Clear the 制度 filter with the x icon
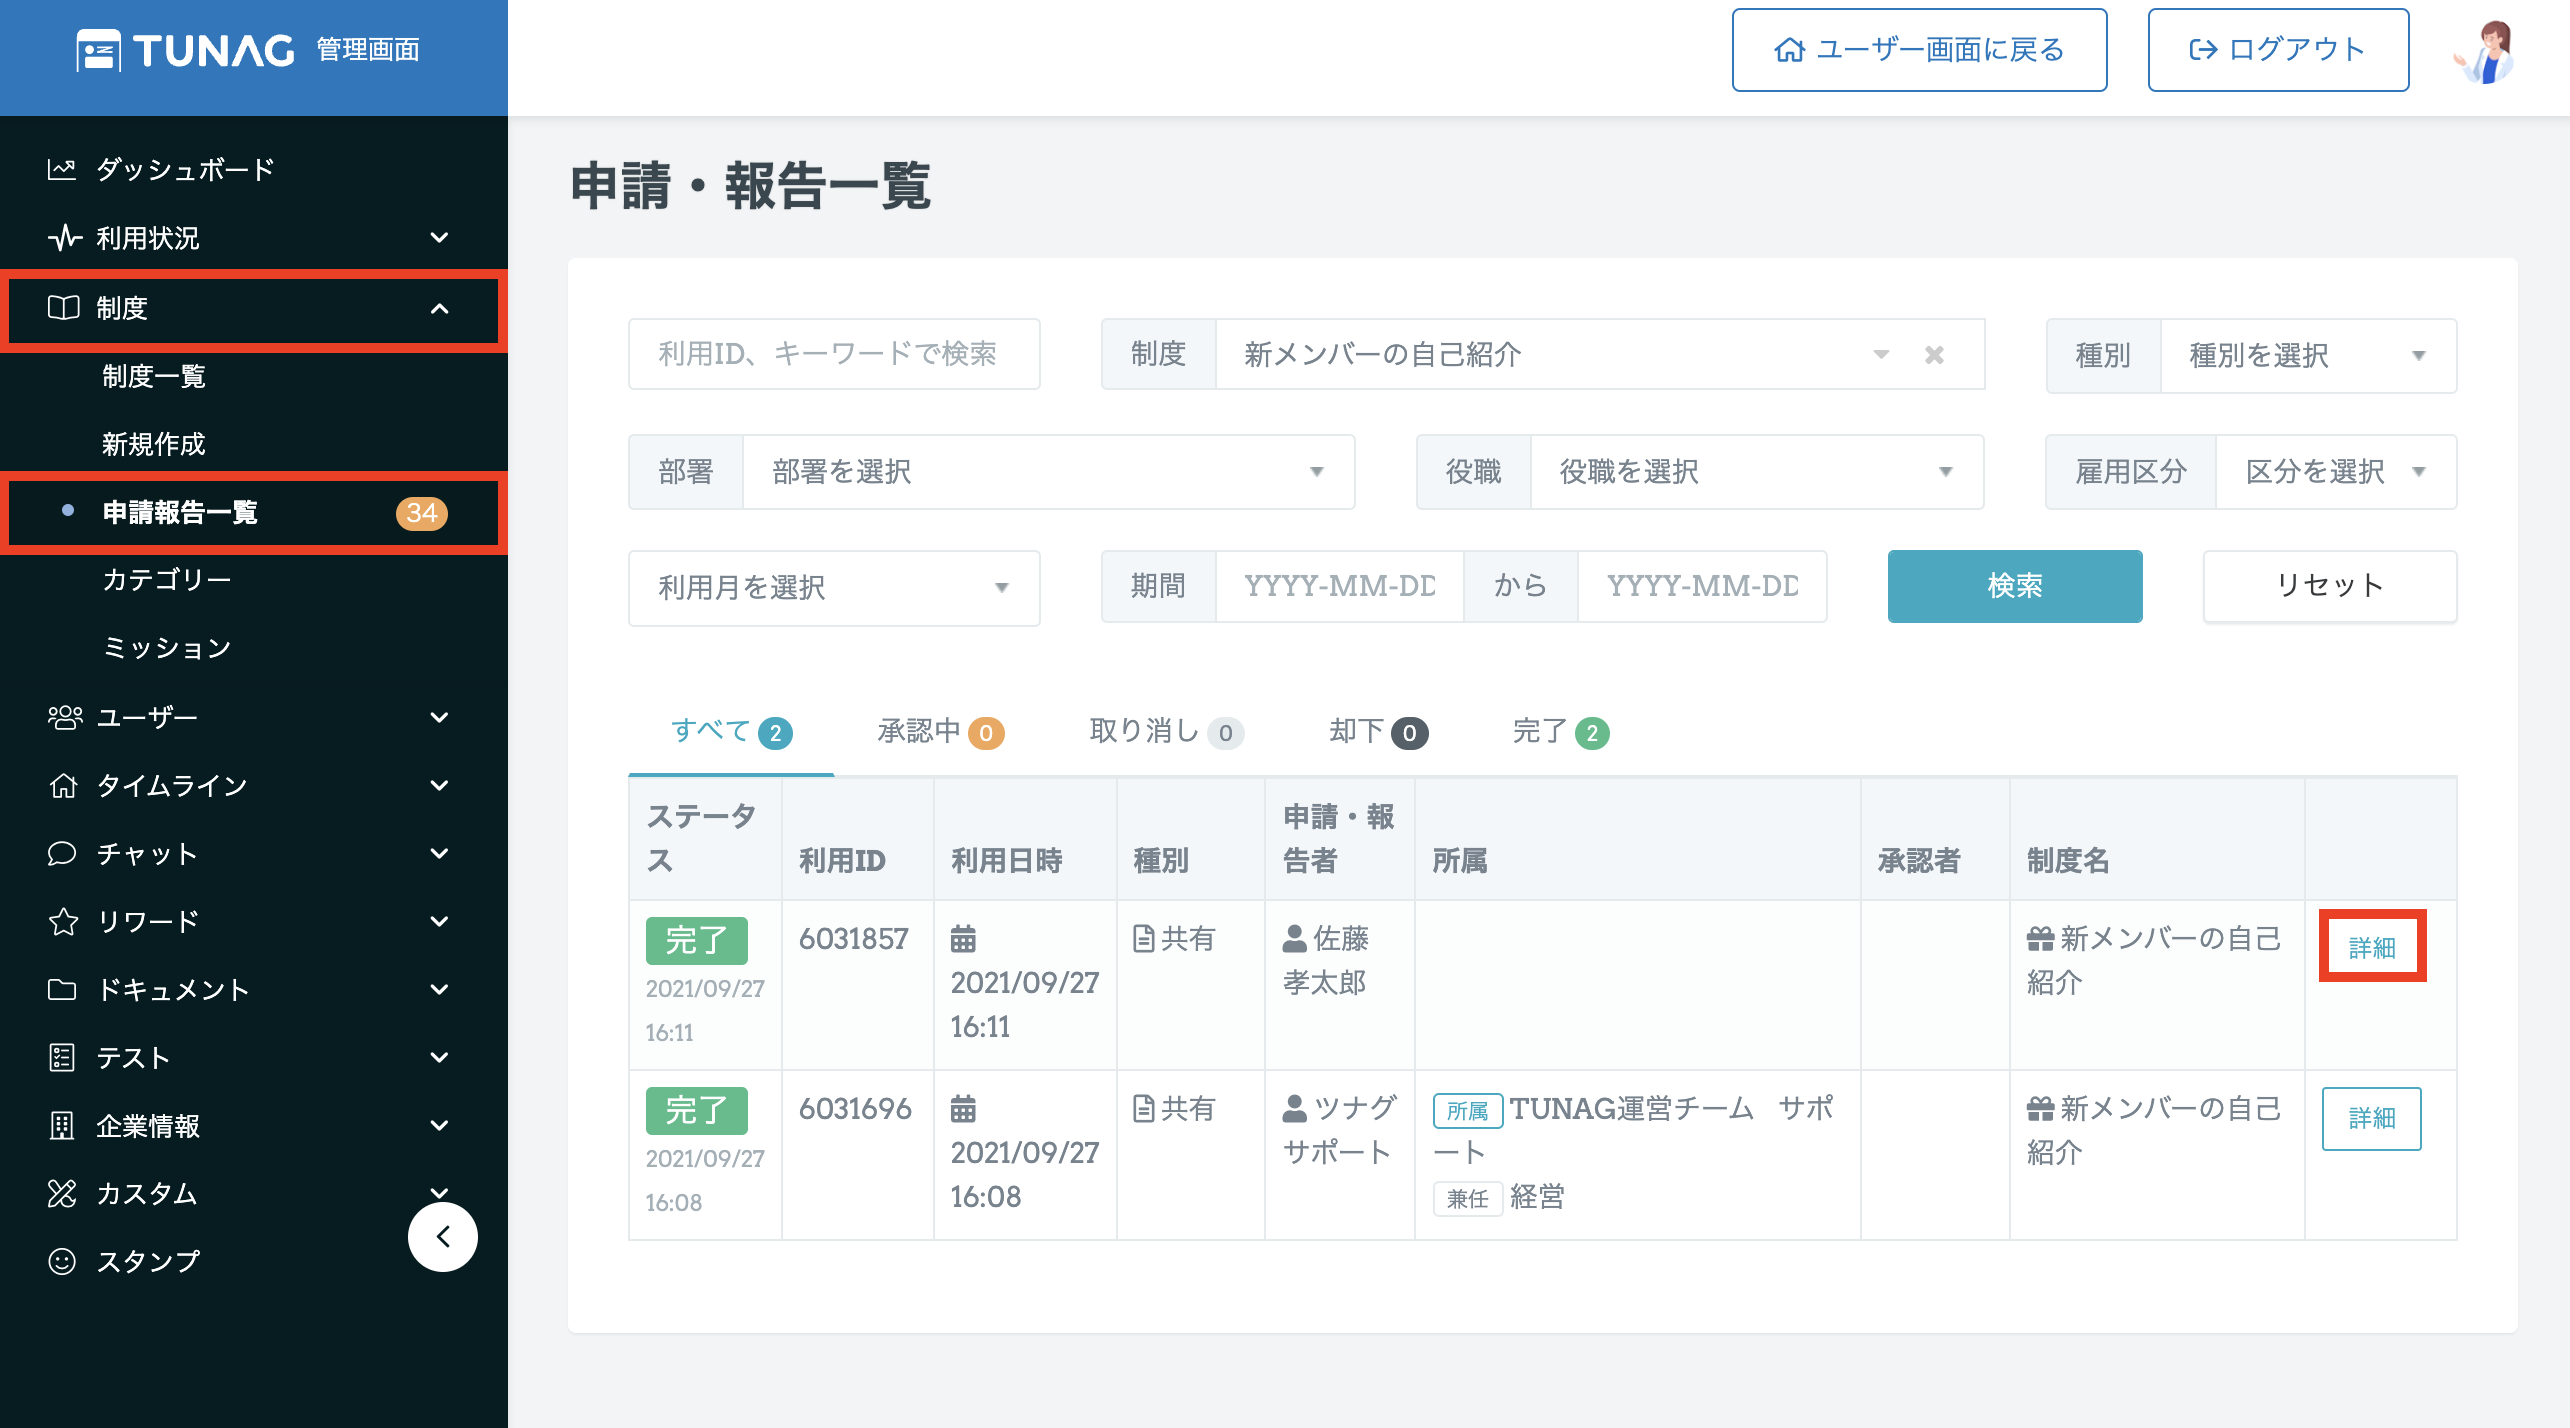Screen dimensions: 2570x1428 [x=1934, y=355]
